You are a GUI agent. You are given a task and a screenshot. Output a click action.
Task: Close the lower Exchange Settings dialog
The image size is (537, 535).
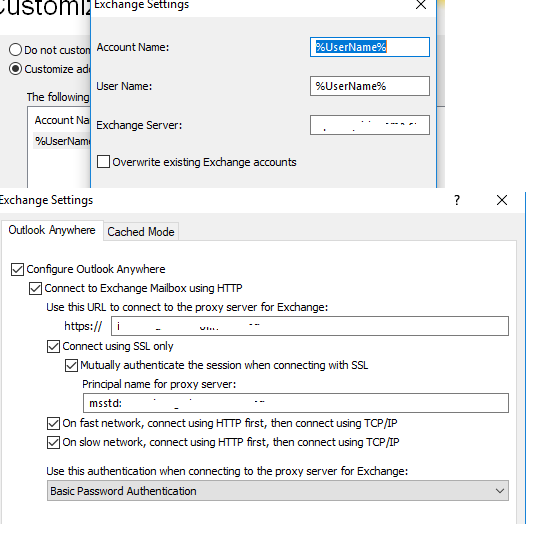point(502,200)
